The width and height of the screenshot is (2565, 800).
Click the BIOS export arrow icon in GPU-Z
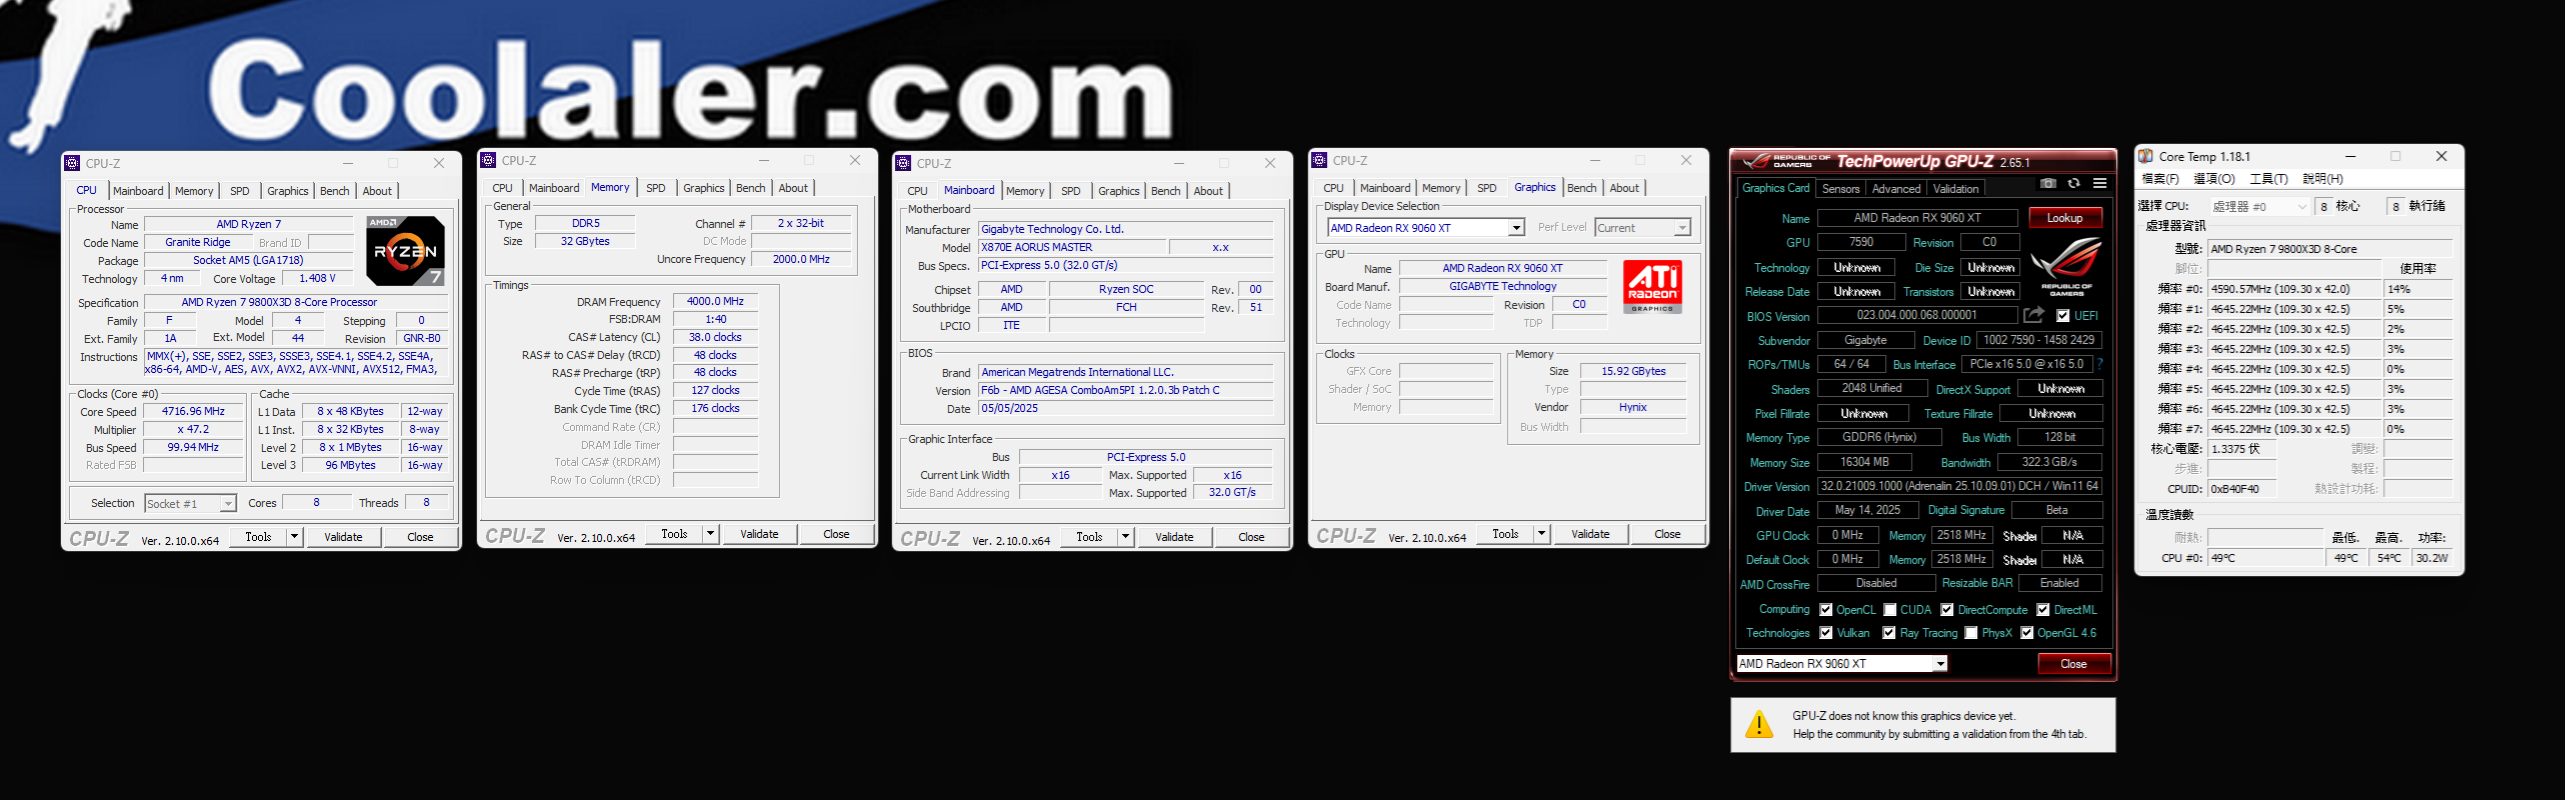[x=2034, y=315]
